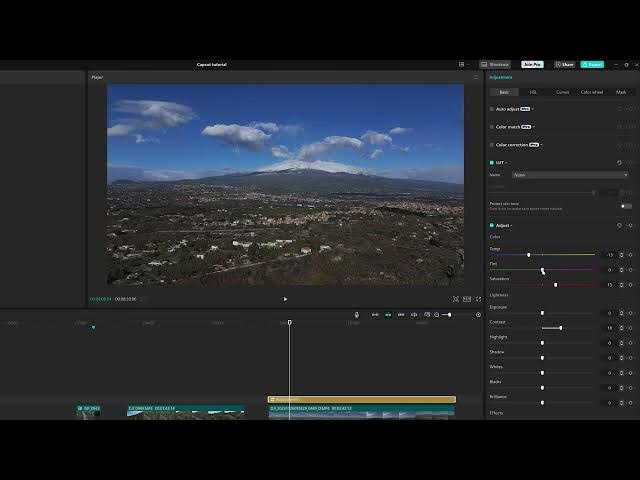Toggle the main track magnet icon
640x480 pixels.
pos(375,315)
